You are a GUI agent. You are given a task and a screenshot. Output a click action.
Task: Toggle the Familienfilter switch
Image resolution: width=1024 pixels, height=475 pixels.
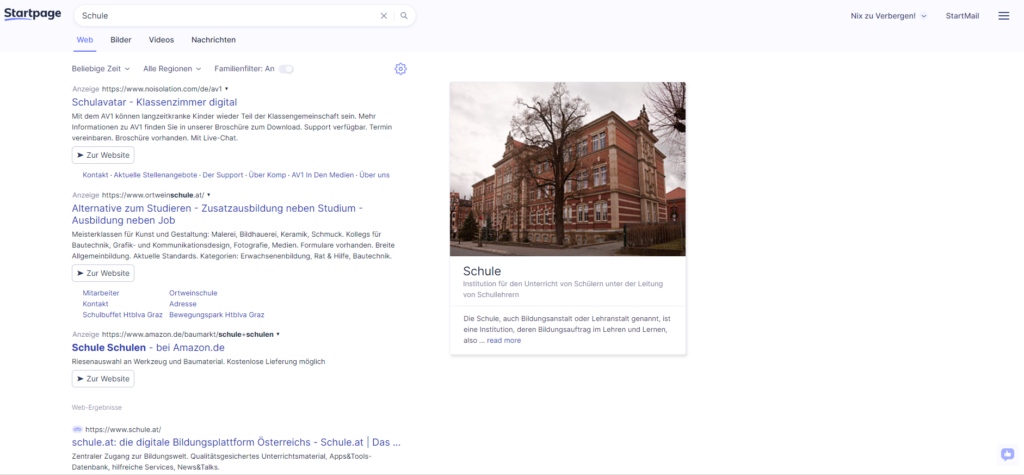[x=286, y=69]
